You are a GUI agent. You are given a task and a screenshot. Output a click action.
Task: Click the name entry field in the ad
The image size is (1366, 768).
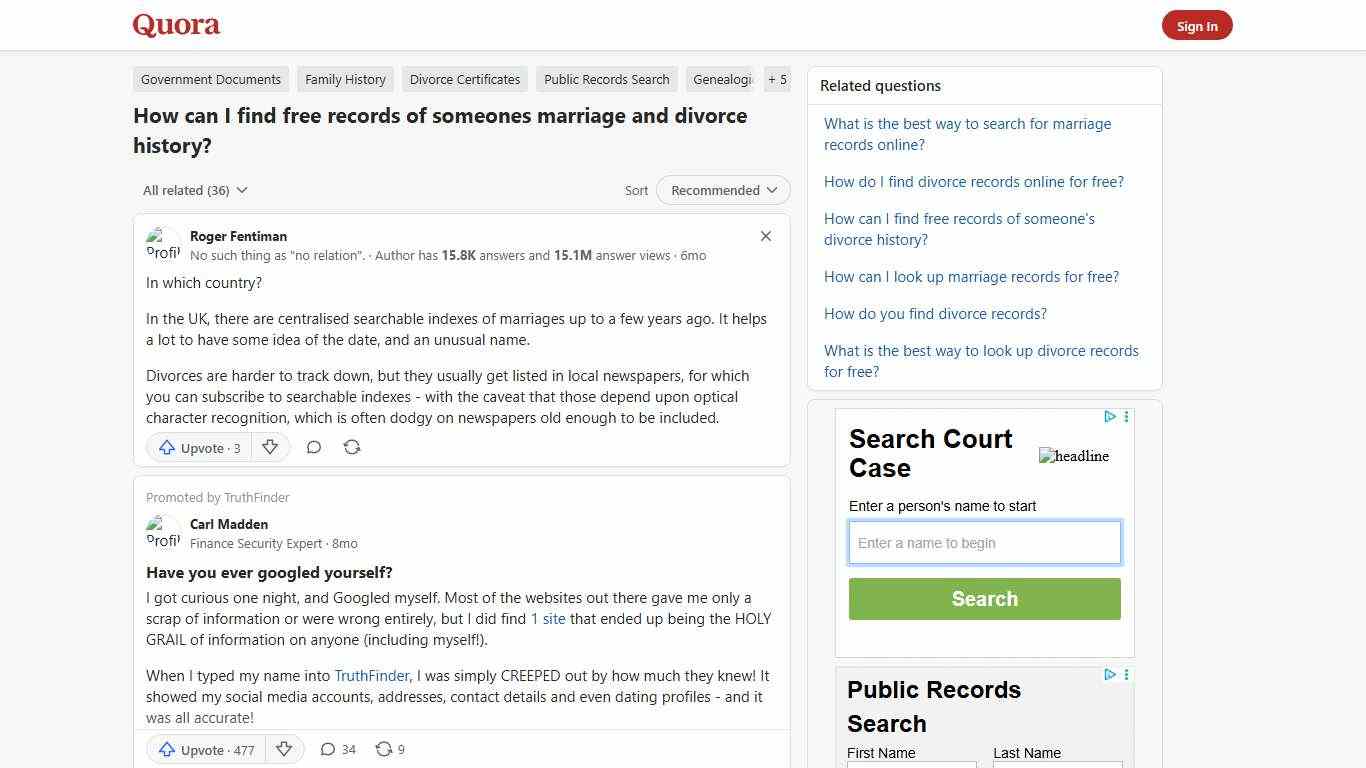[984, 542]
